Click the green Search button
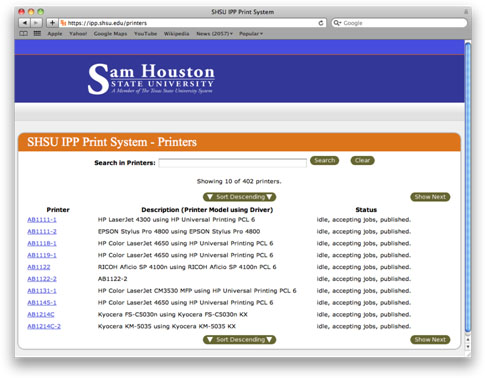This screenshot has width=485, height=378. (x=324, y=161)
